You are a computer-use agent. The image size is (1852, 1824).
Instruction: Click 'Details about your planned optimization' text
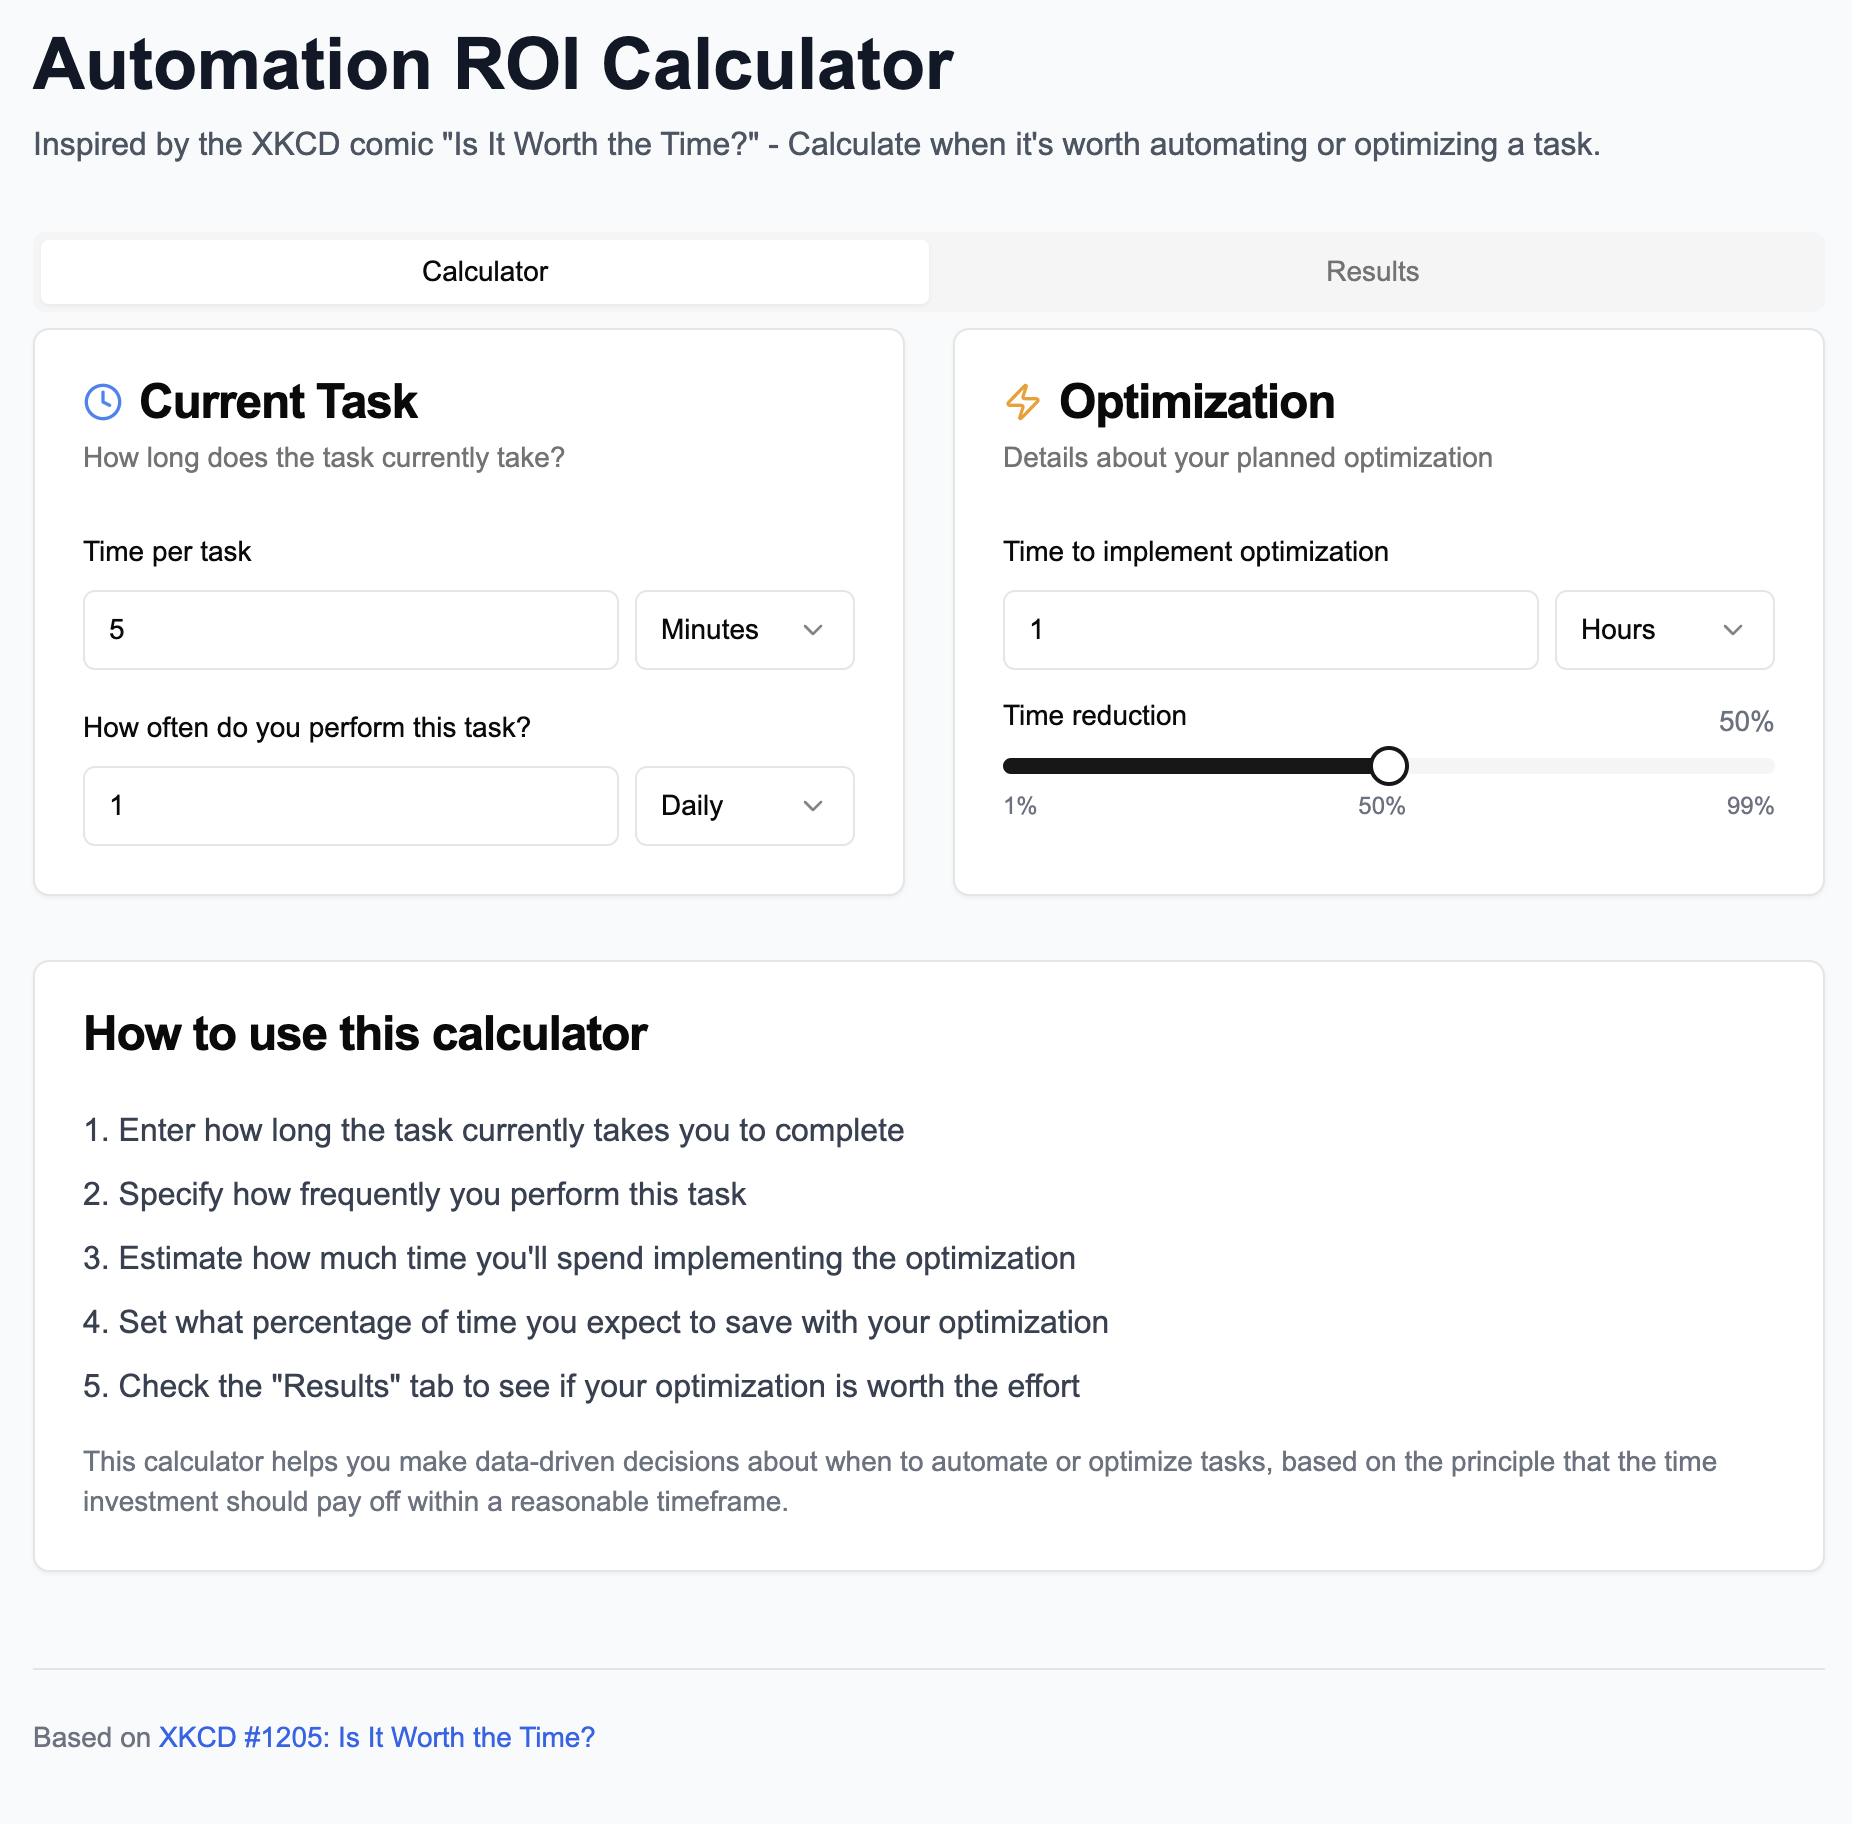(x=1248, y=458)
